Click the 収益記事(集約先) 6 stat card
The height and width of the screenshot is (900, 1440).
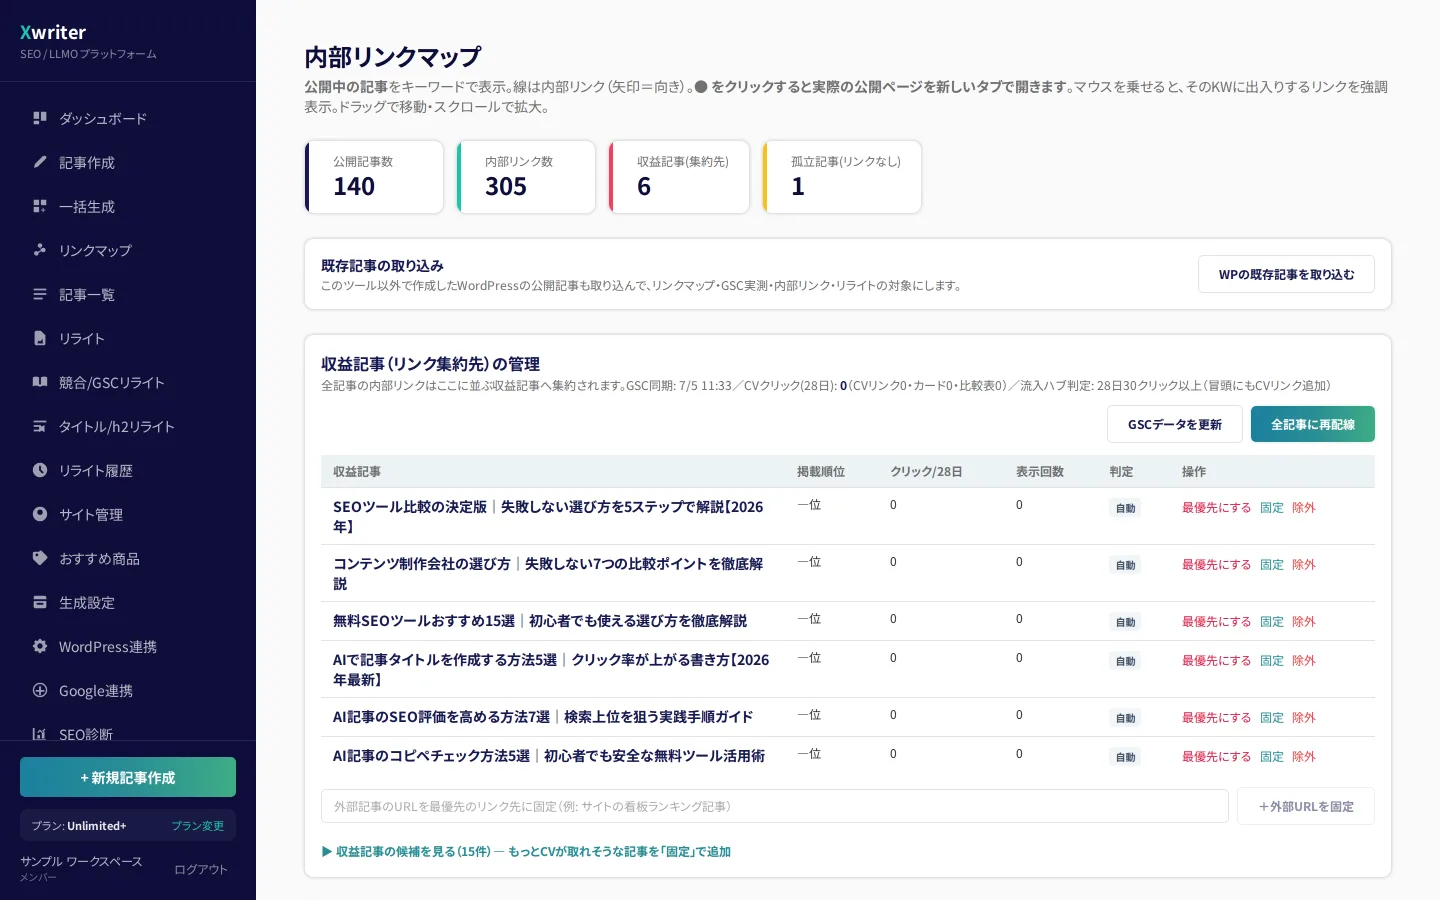point(679,177)
